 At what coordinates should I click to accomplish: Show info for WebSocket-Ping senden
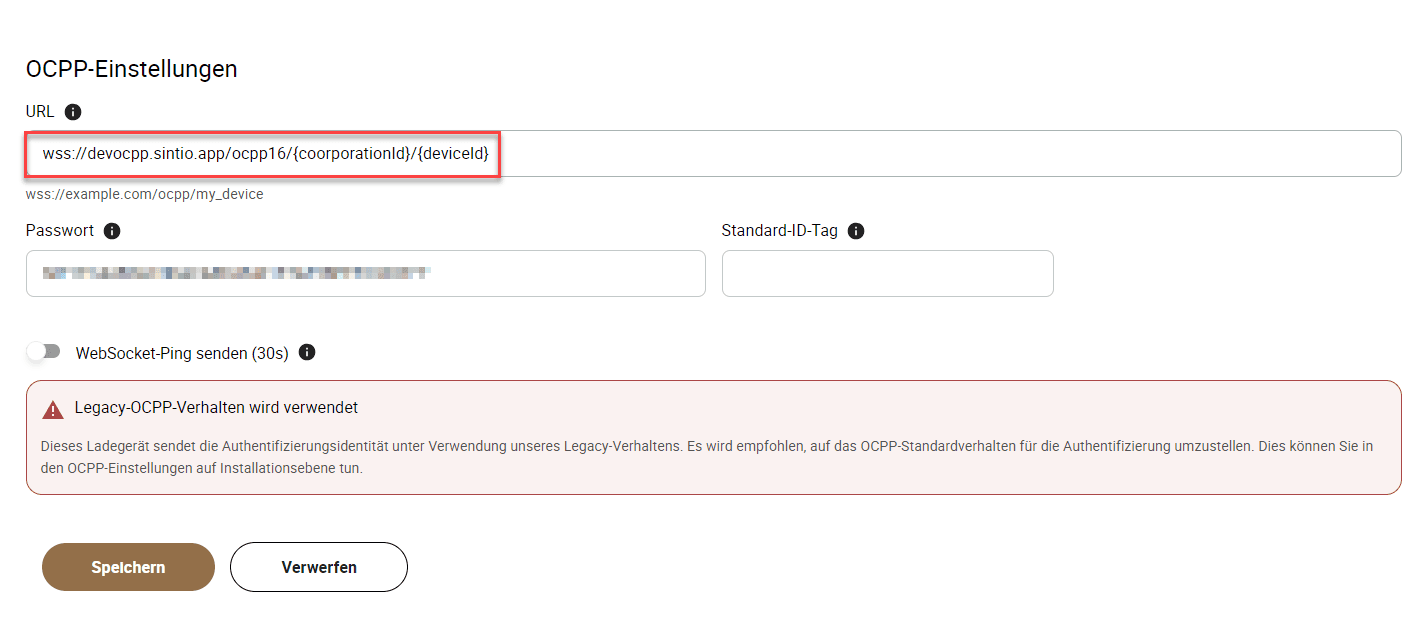(x=307, y=353)
